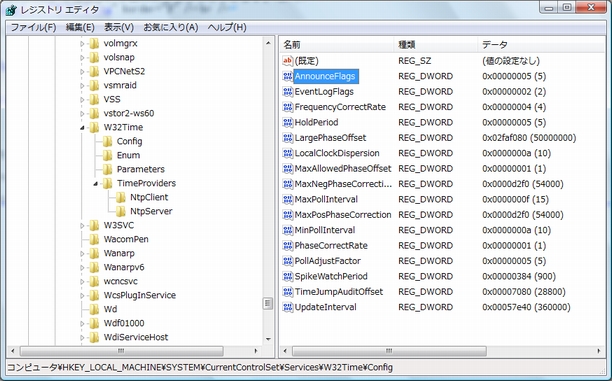Select the VPCNetS2 tree item

point(124,71)
